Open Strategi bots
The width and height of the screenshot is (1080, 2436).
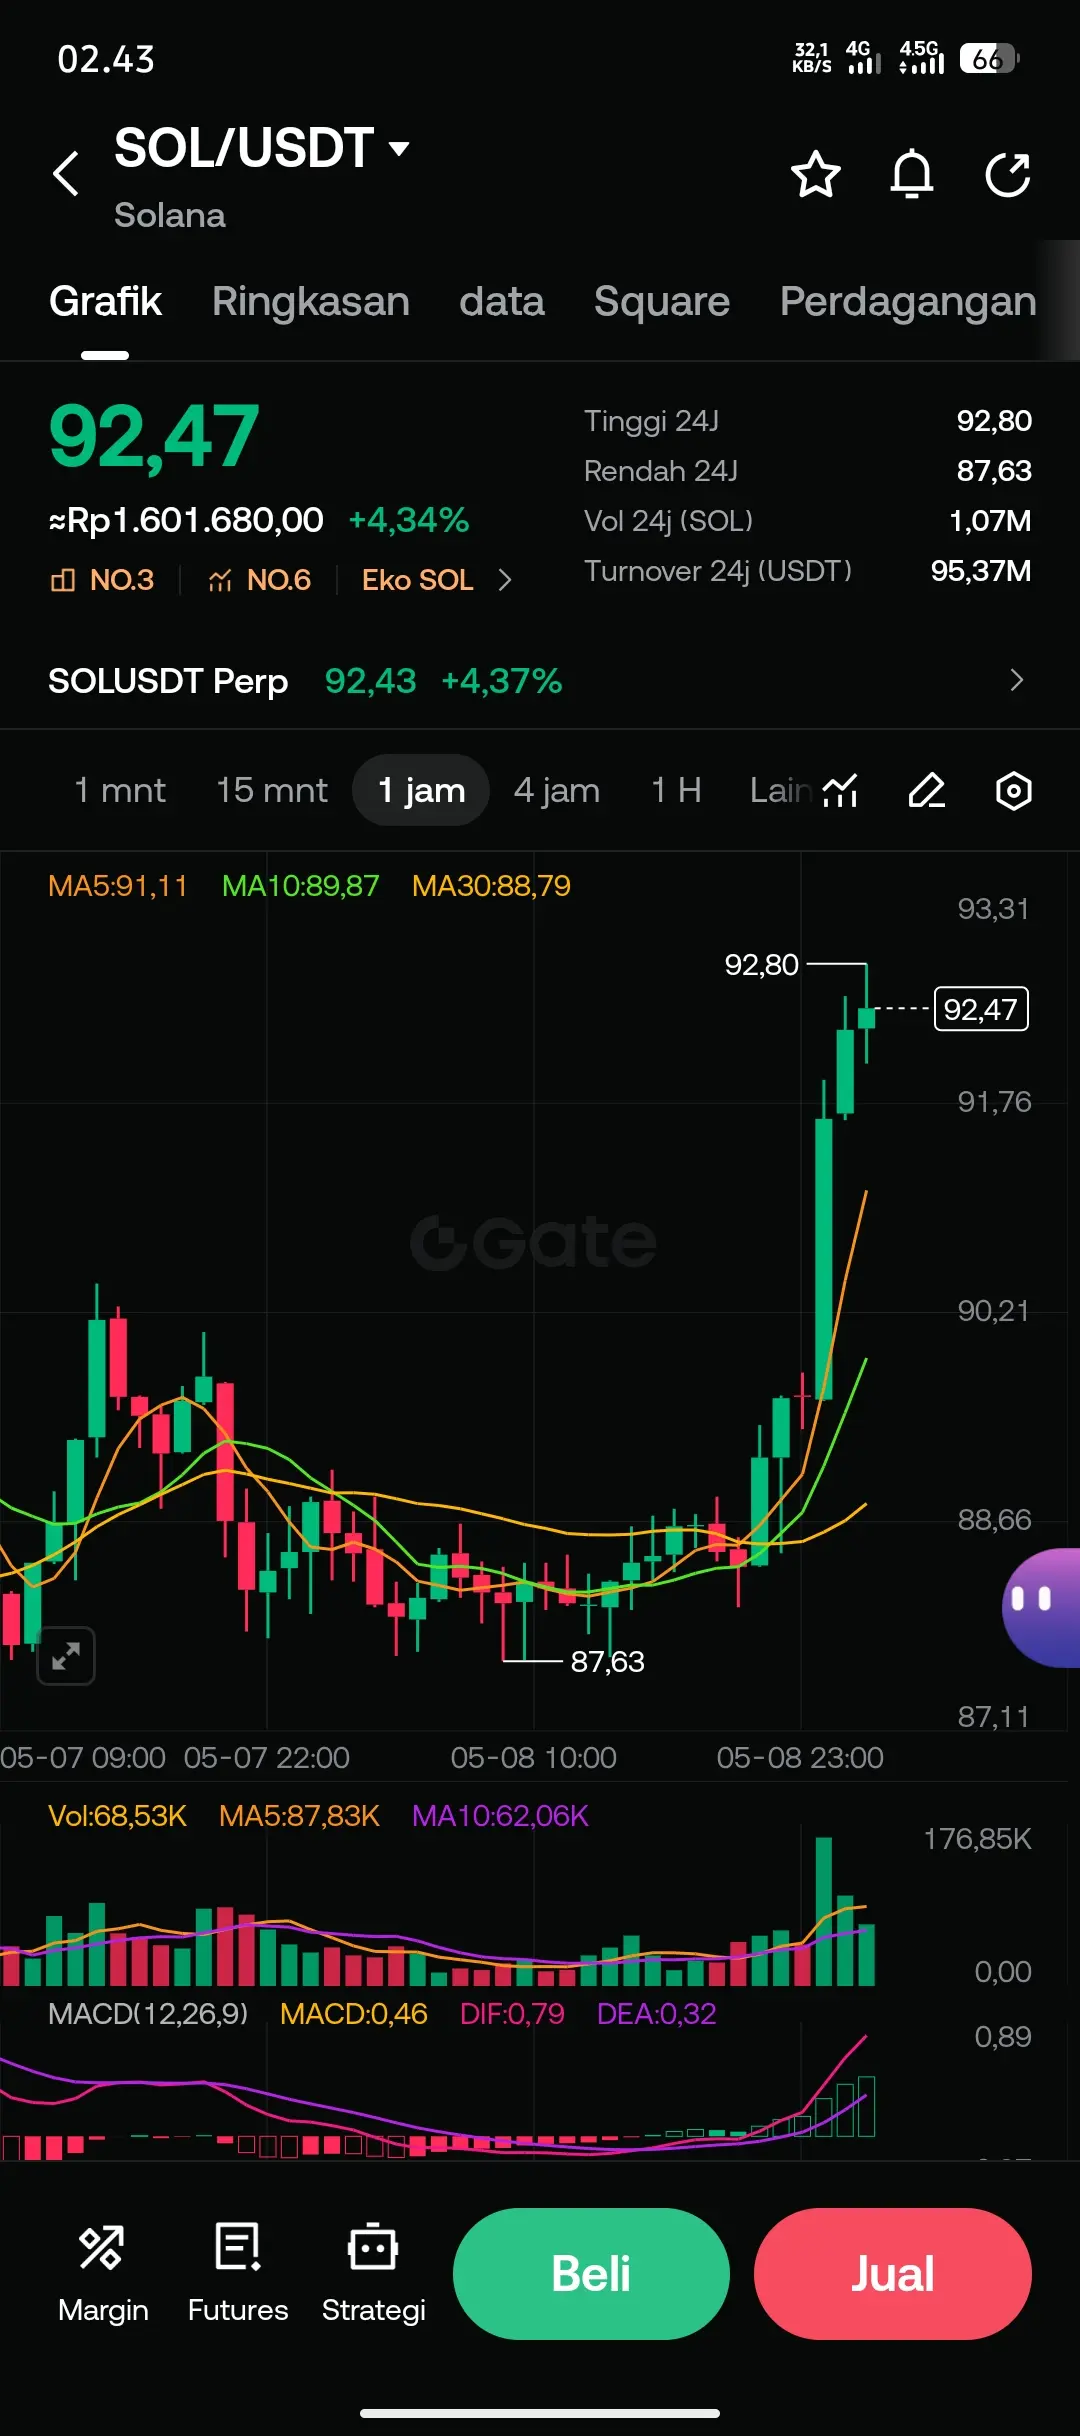[x=373, y=2273]
